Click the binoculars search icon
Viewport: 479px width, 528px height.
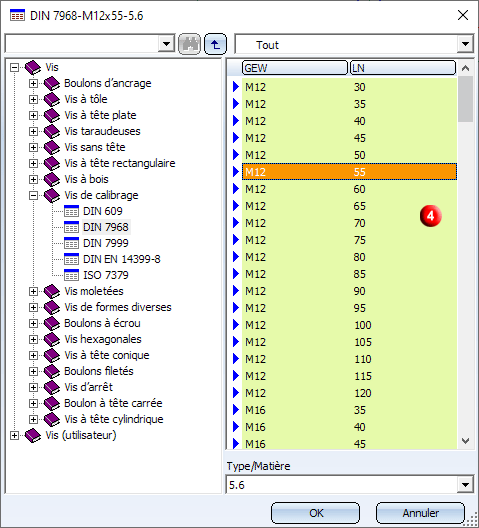(189, 44)
